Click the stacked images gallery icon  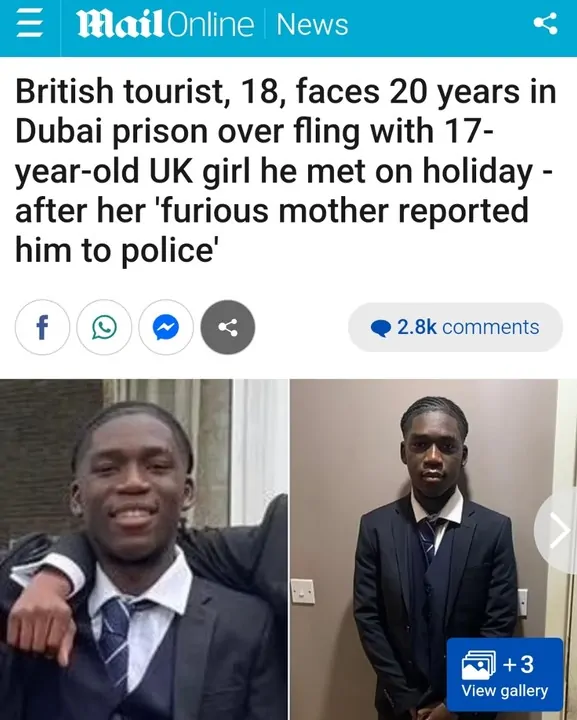click(479, 664)
